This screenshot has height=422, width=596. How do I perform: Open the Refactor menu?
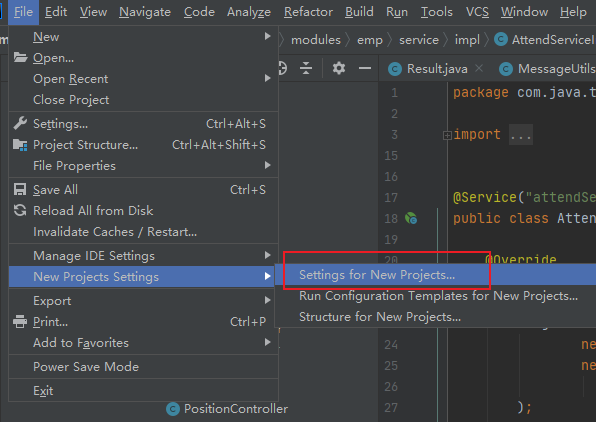click(308, 12)
